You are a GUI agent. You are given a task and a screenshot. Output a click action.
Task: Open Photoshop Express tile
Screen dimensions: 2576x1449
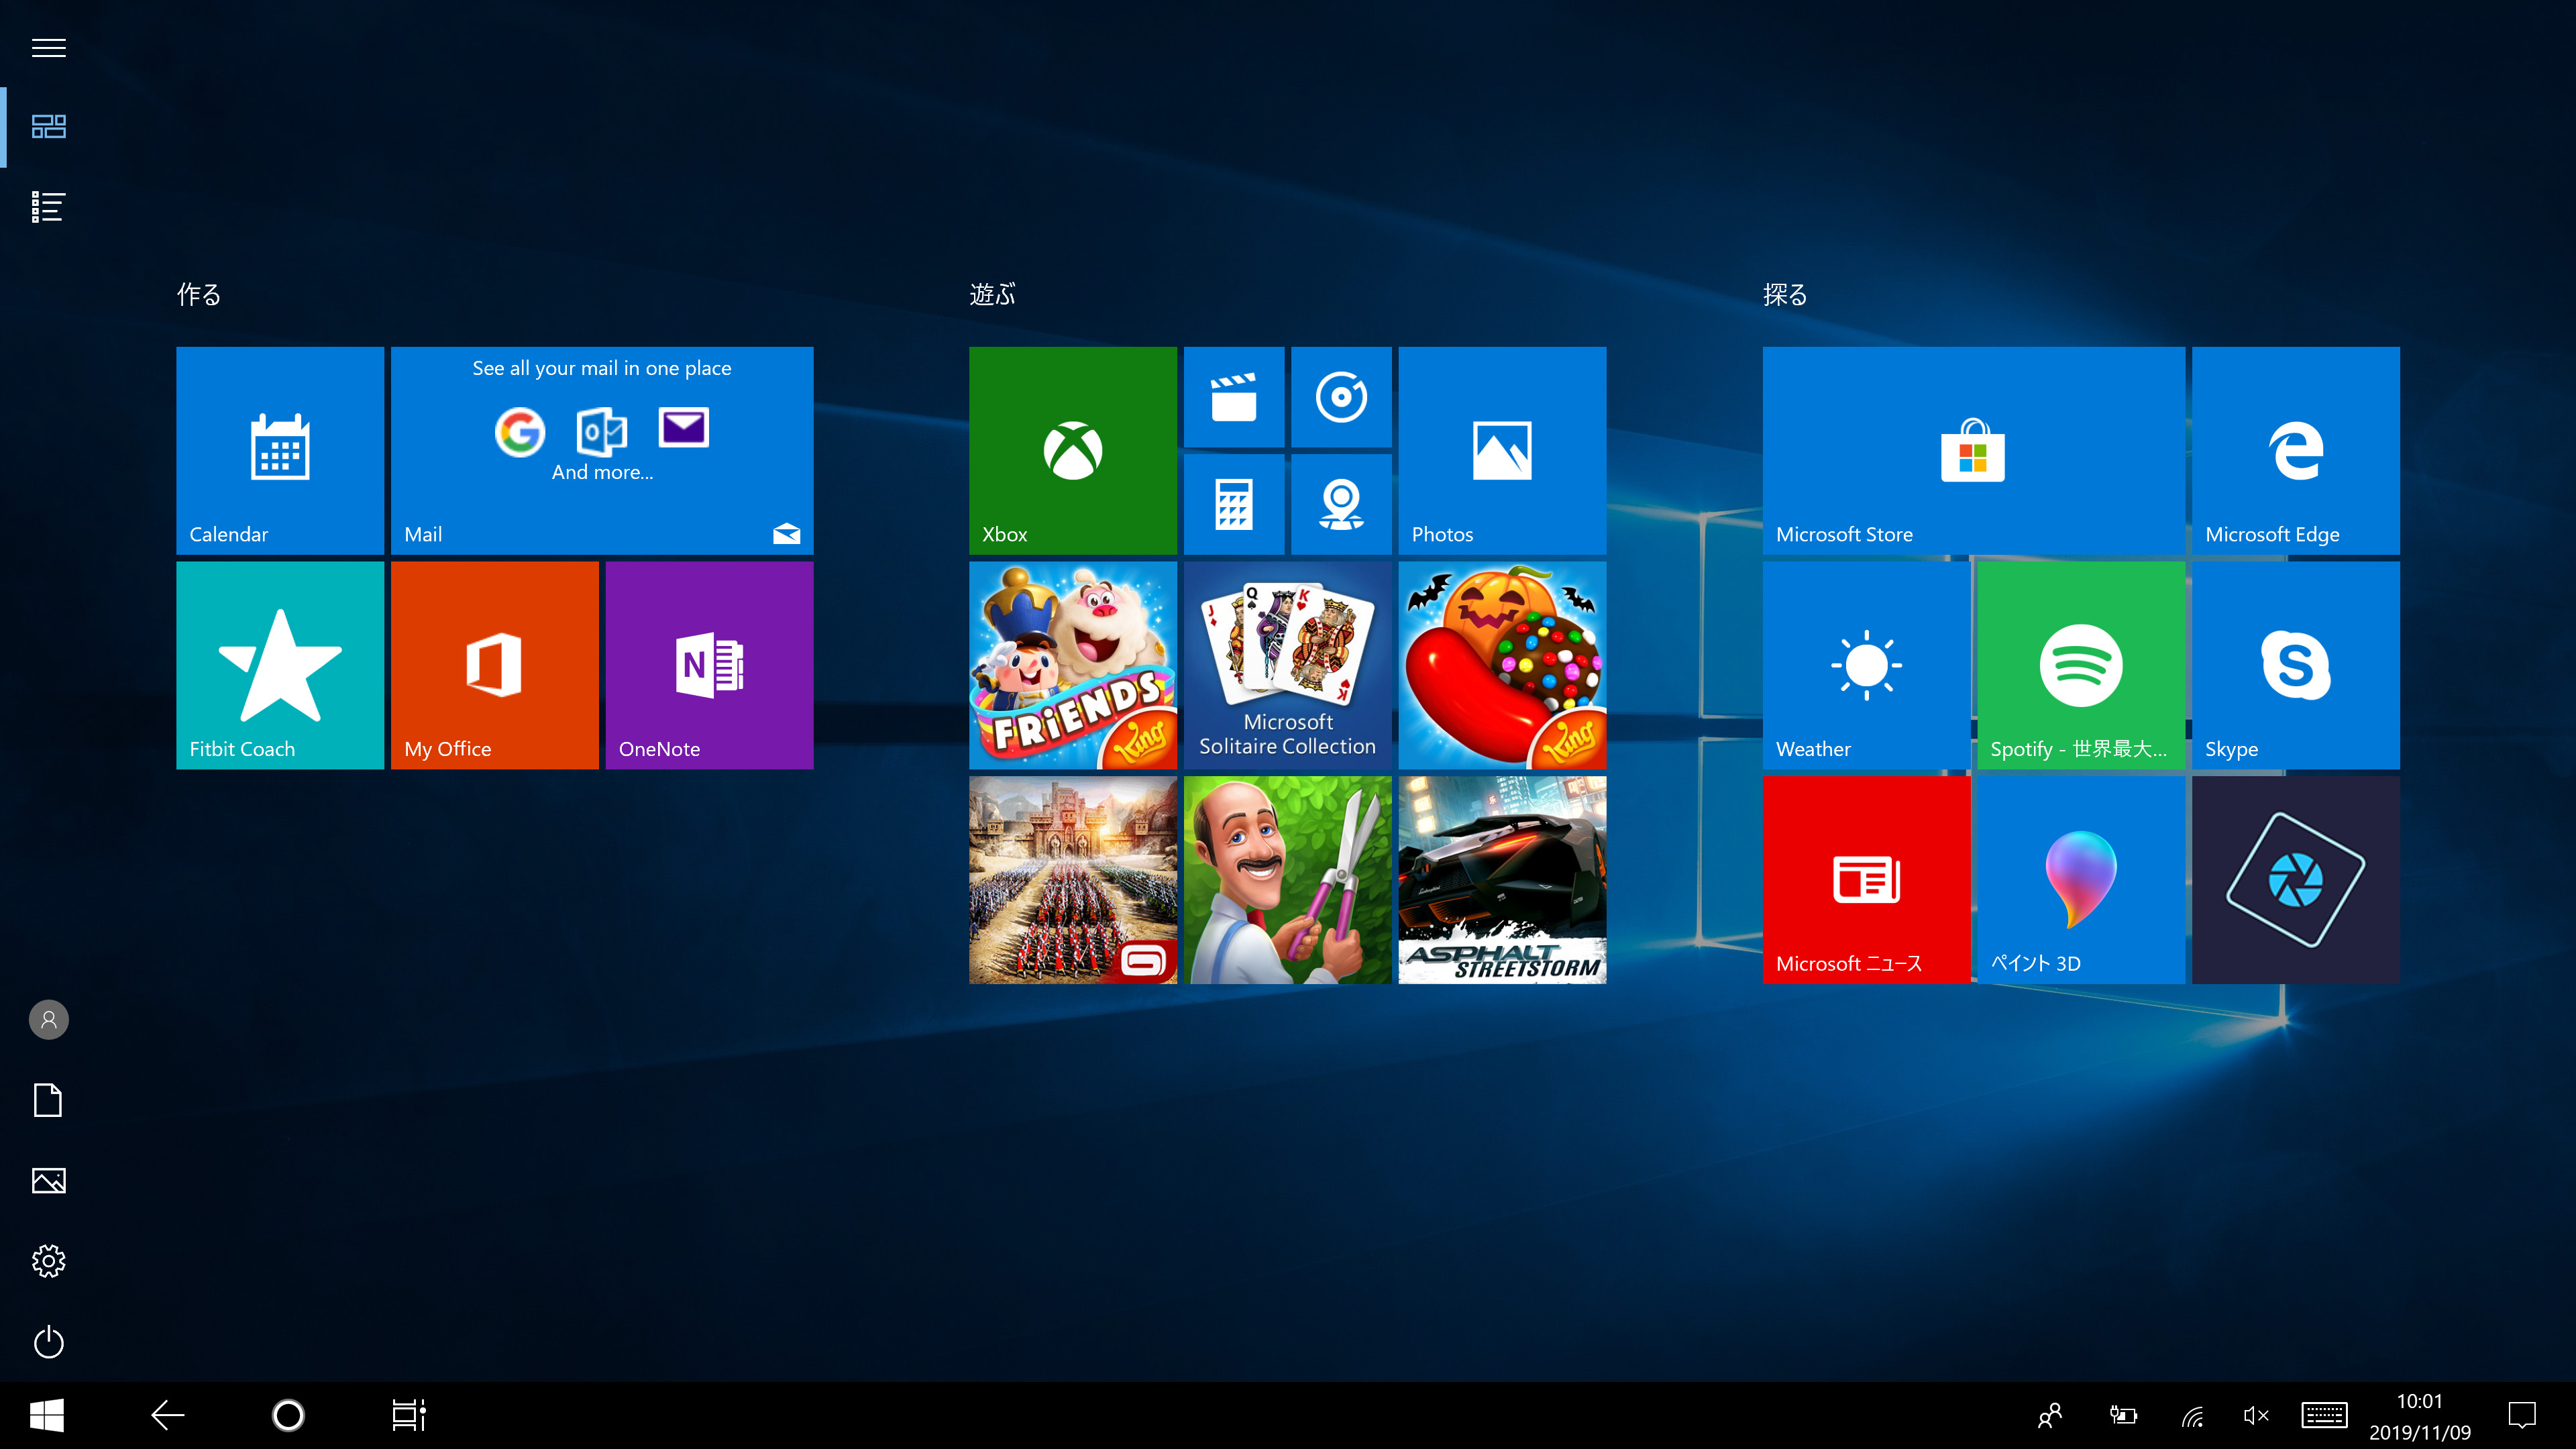click(2295, 879)
